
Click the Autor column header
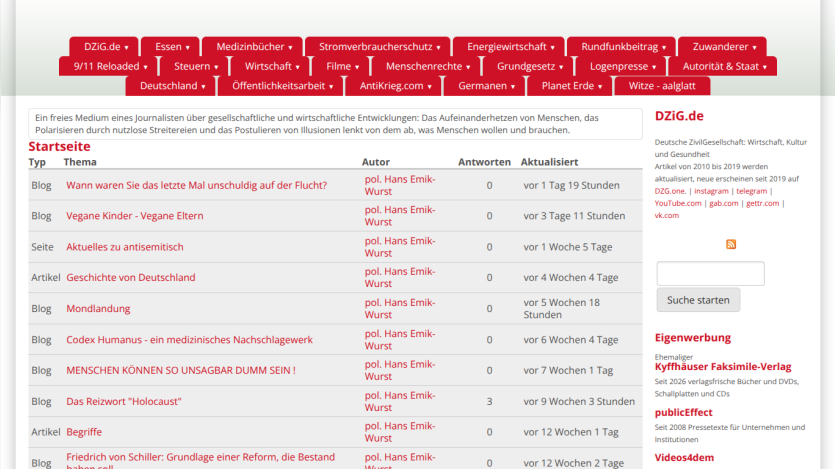coord(375,162)
